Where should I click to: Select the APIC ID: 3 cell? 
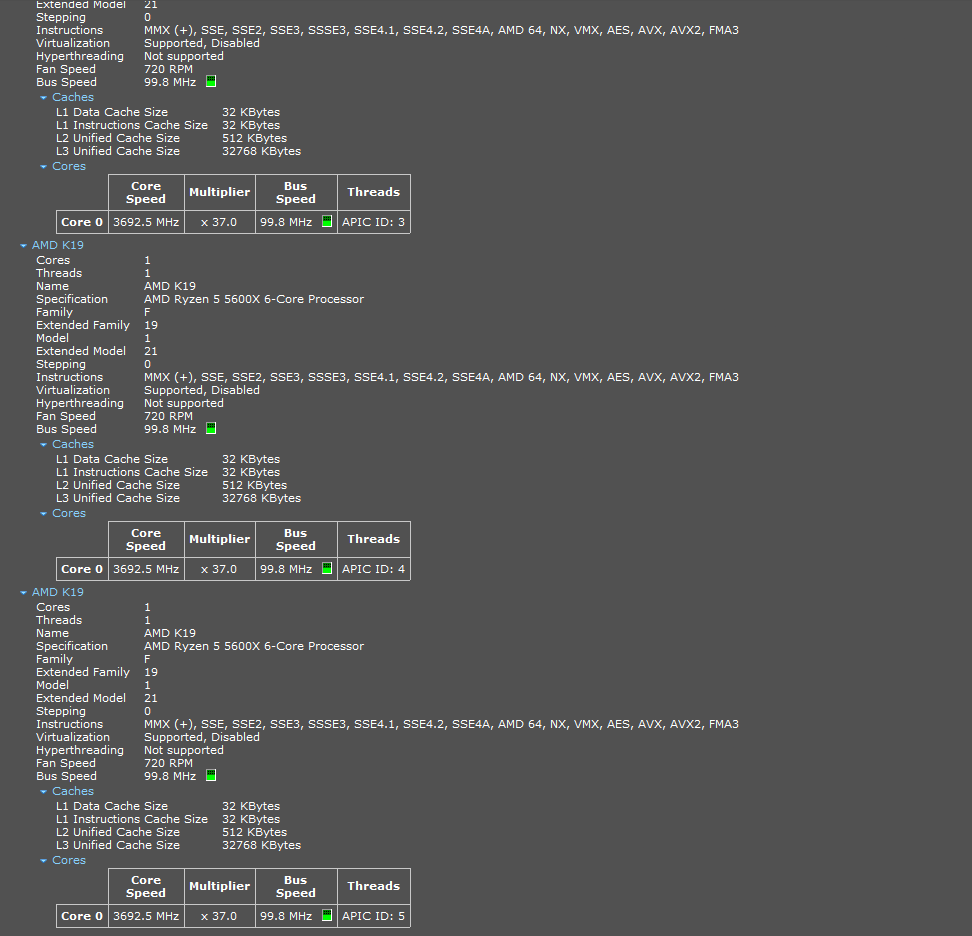point(374,222)
